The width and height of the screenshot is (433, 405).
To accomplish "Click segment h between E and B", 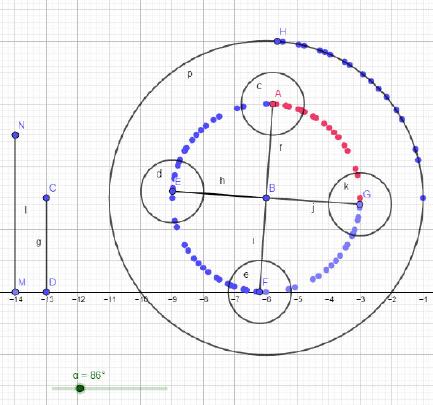I will tap(219, 195).
